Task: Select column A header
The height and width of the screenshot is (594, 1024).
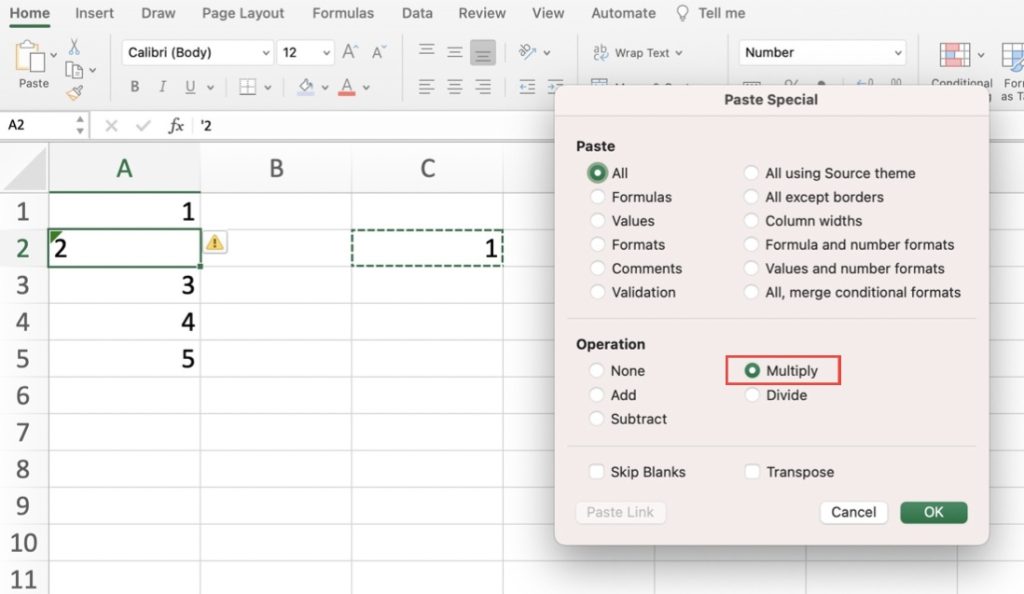Action: coord(124,168)
